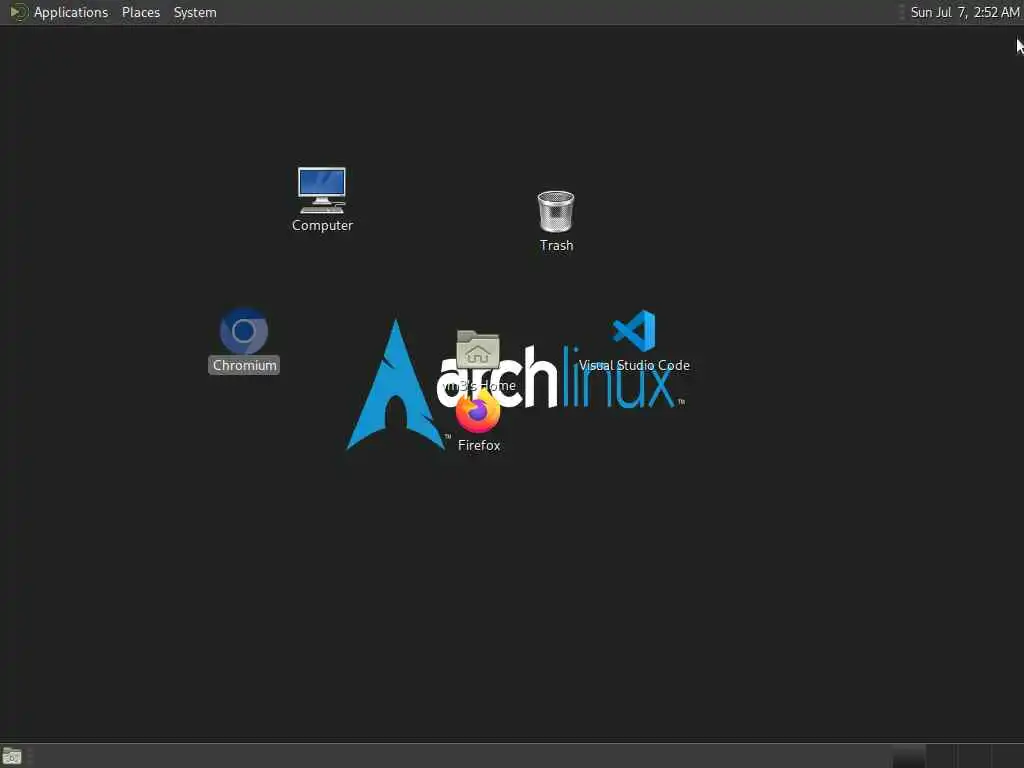Click the clock showing Sun Jul 7
Screen dimensions: 1024x768
pos(965,12)
